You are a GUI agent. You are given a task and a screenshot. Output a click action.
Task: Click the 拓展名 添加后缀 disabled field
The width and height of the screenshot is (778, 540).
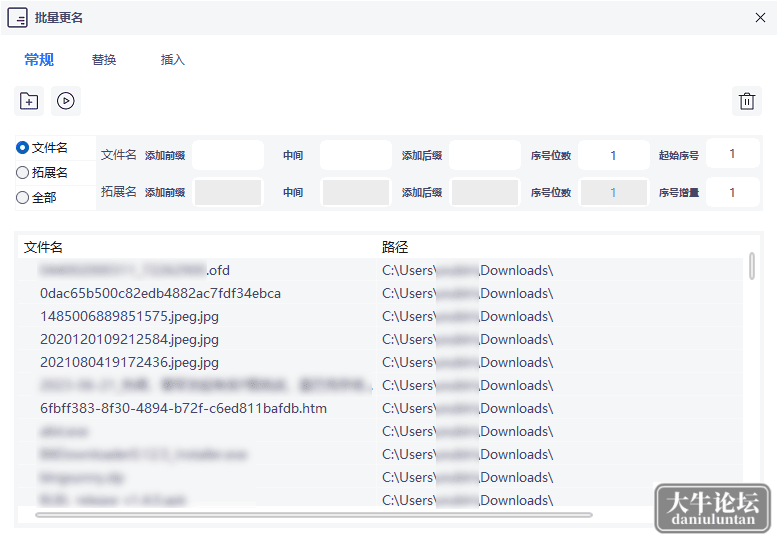point(485,192)
